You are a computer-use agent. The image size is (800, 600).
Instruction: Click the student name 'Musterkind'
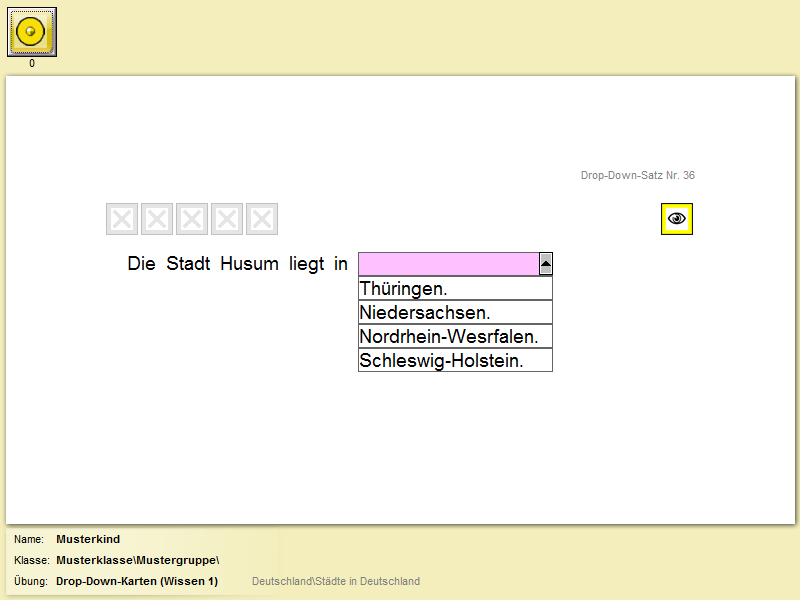pyautogui.click(x=88, y=539)
